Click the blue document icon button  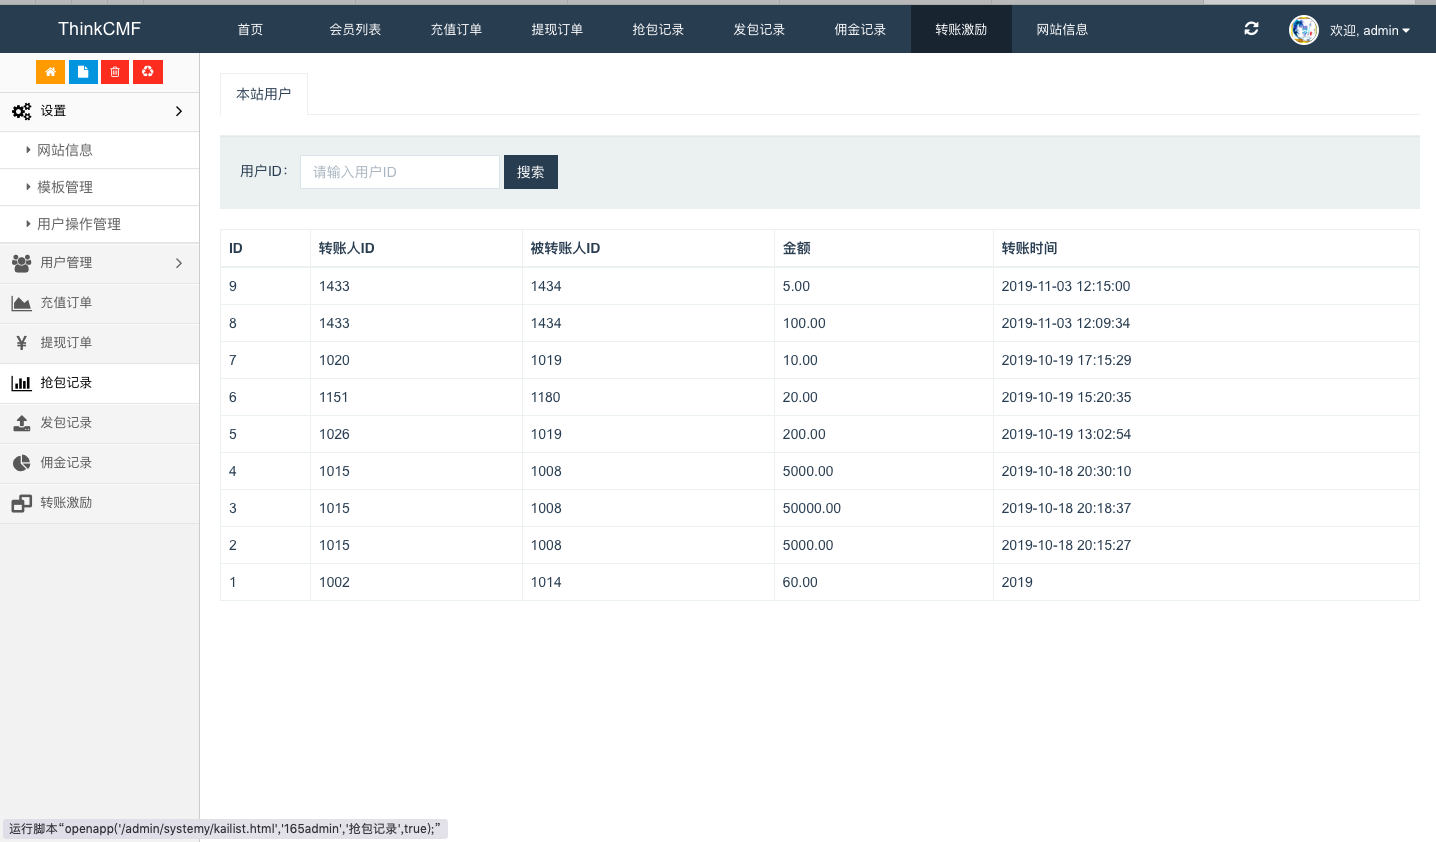click(83, 72)
